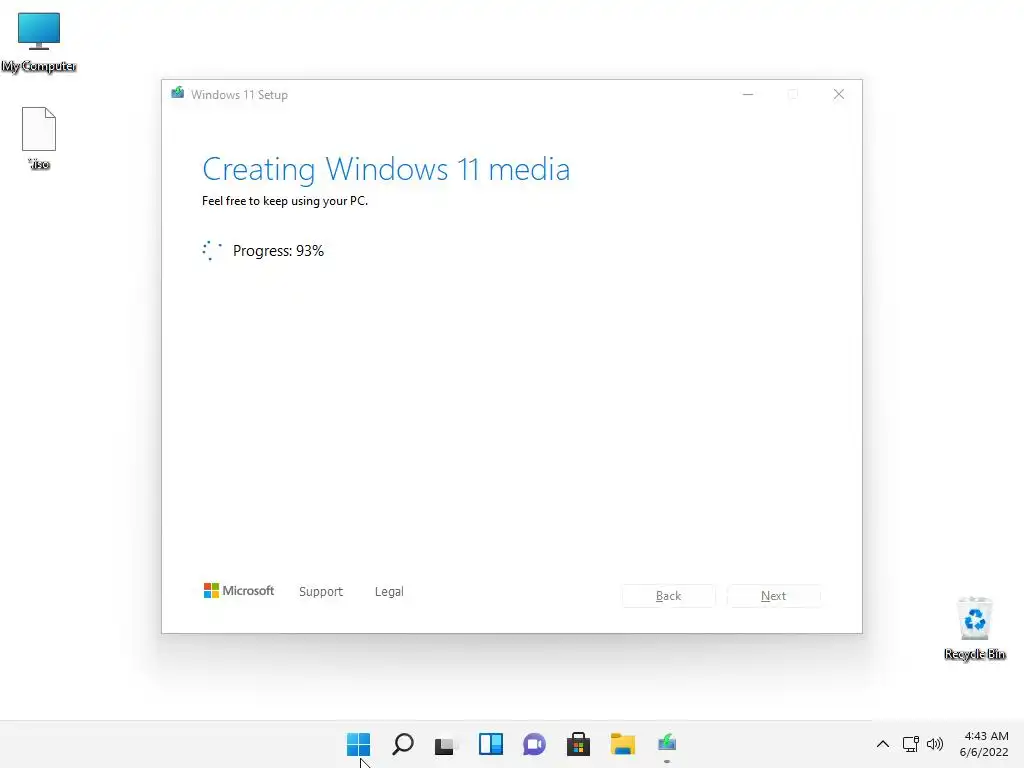Select the iso file on desktop
This screenshot has height=768, width=1024.
pos(39,138)
